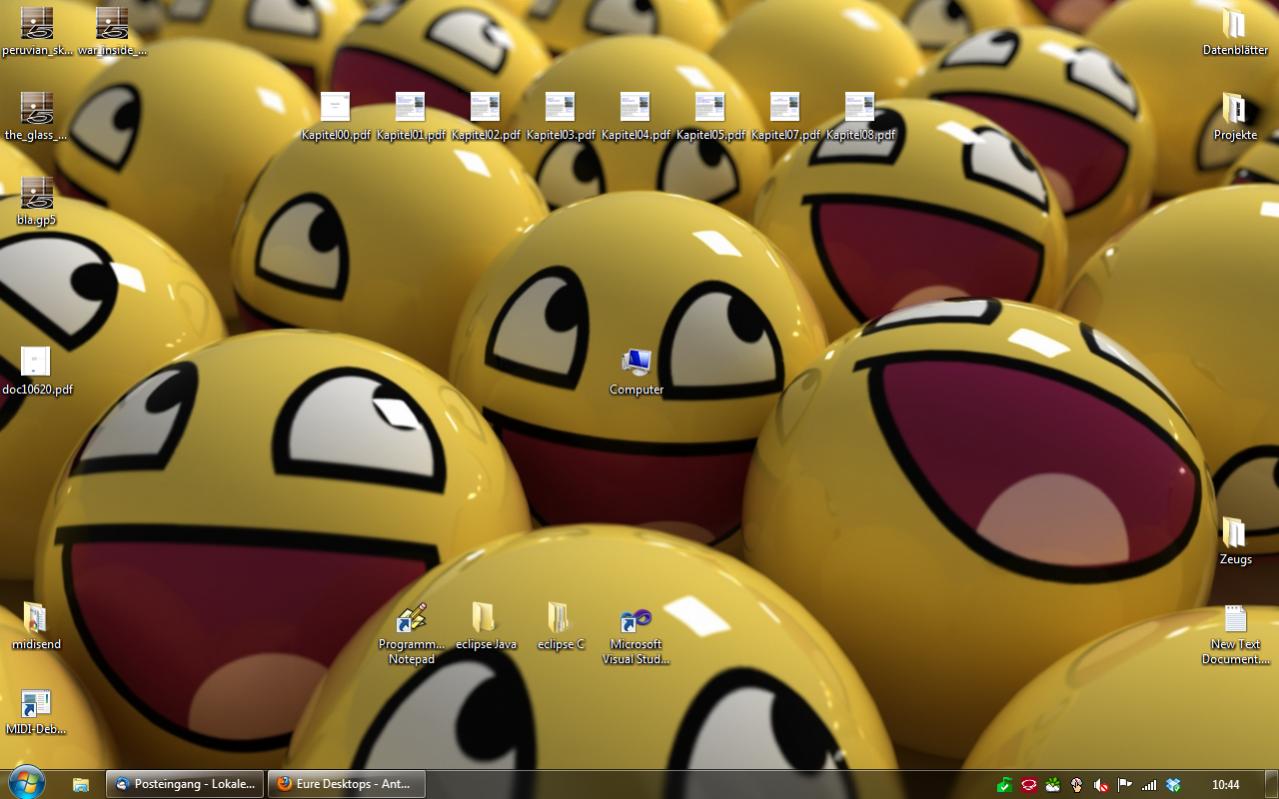Switch to Eure Desktops Firefox window
This screenshot has width=1279, height=799.
tap(347, 784)
